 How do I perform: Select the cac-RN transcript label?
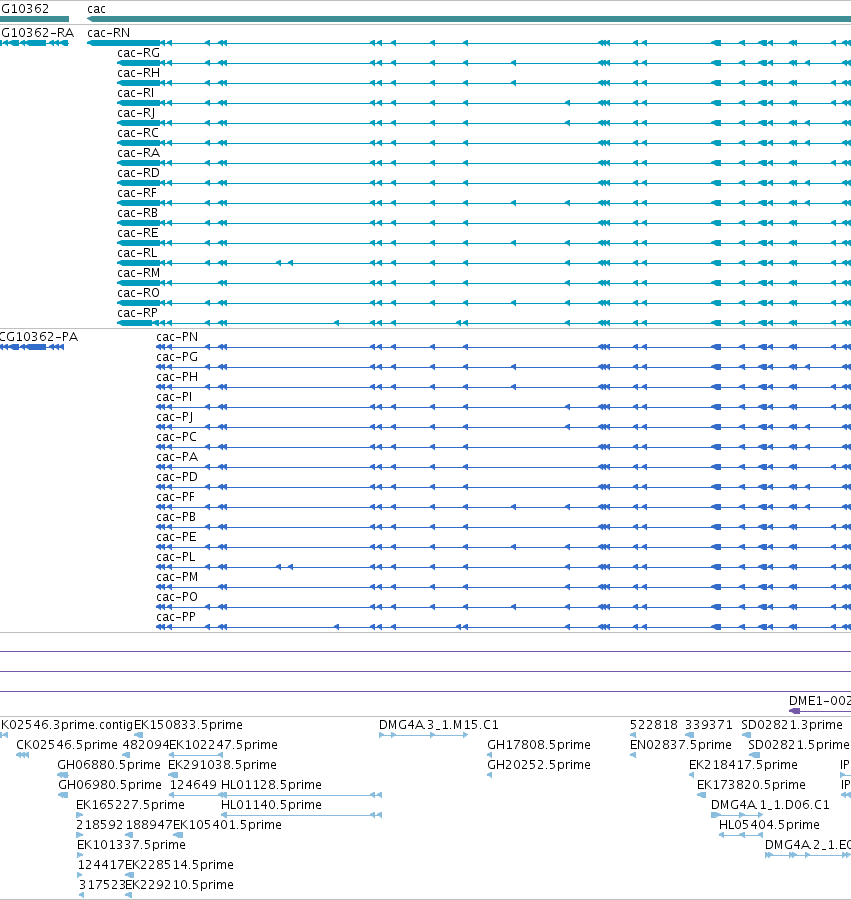108,33
